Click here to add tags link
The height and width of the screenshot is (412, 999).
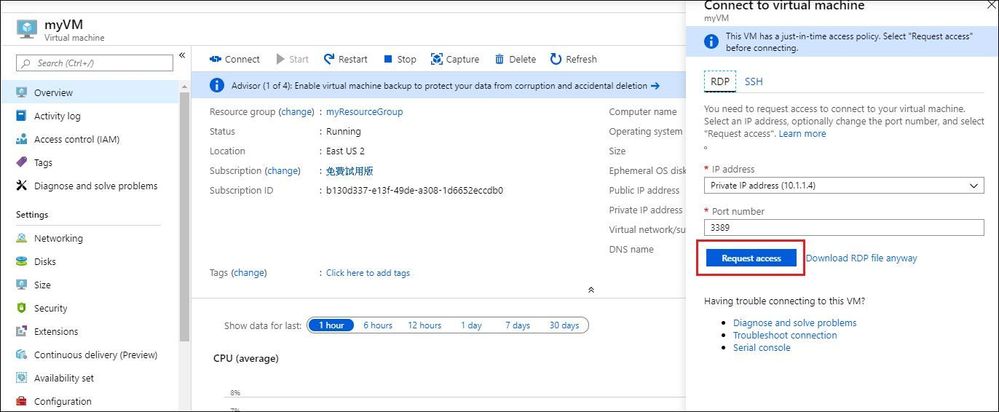click(x=368, y=273)
